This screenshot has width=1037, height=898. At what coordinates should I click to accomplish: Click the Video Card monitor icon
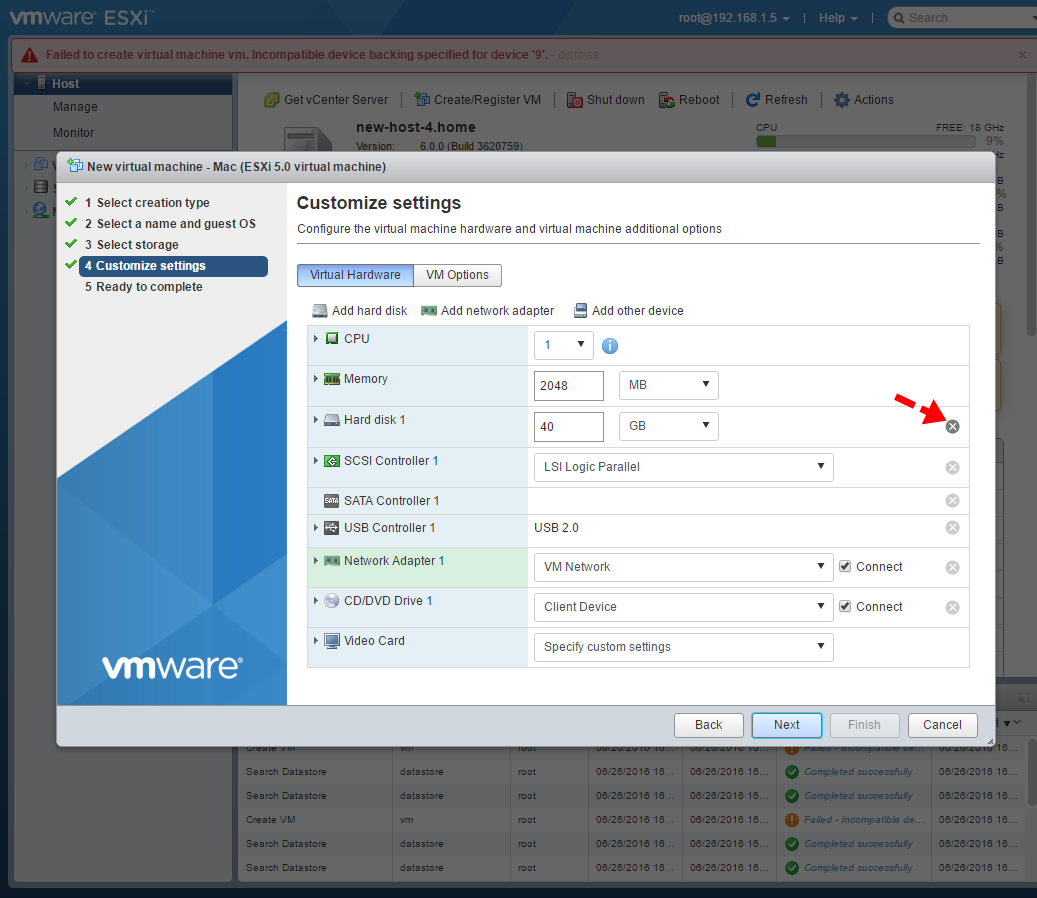(332, 641)
